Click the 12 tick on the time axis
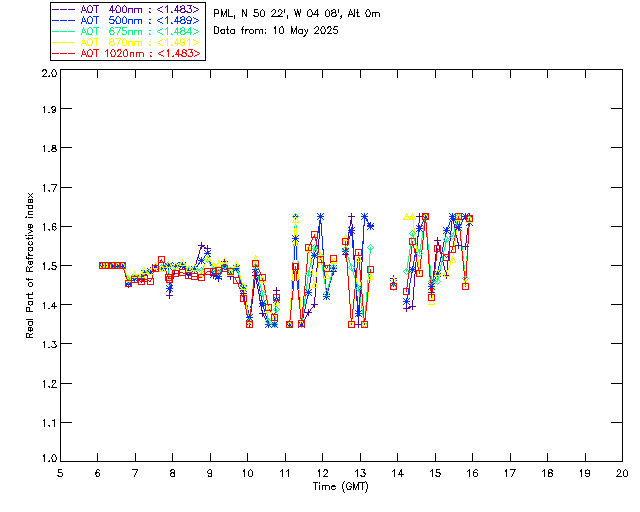Screen dimensions: 640x512 (x=322, y=472)
